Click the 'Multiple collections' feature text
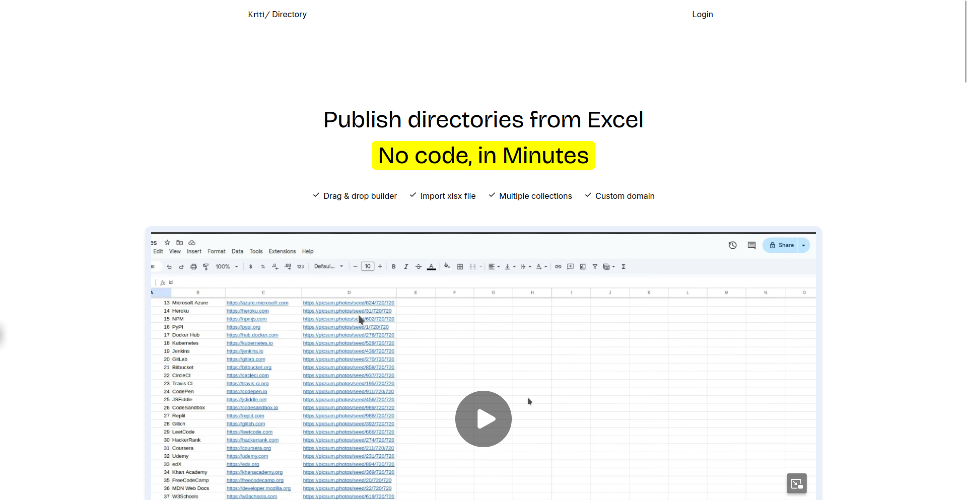Viewport: 967px width, 500px height. coord(535,196)
